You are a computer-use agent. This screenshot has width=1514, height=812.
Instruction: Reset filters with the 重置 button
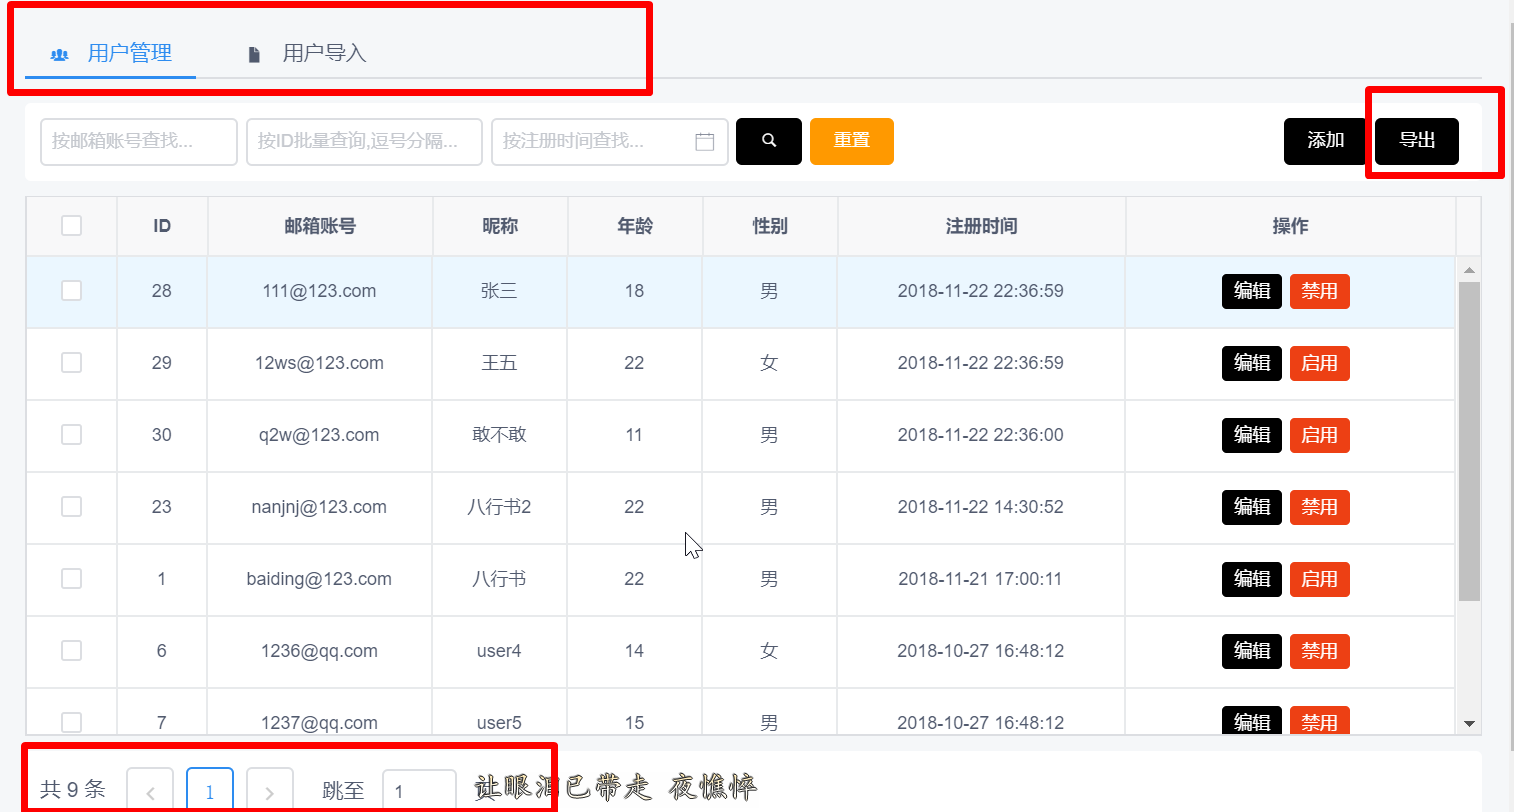point(851,141)
